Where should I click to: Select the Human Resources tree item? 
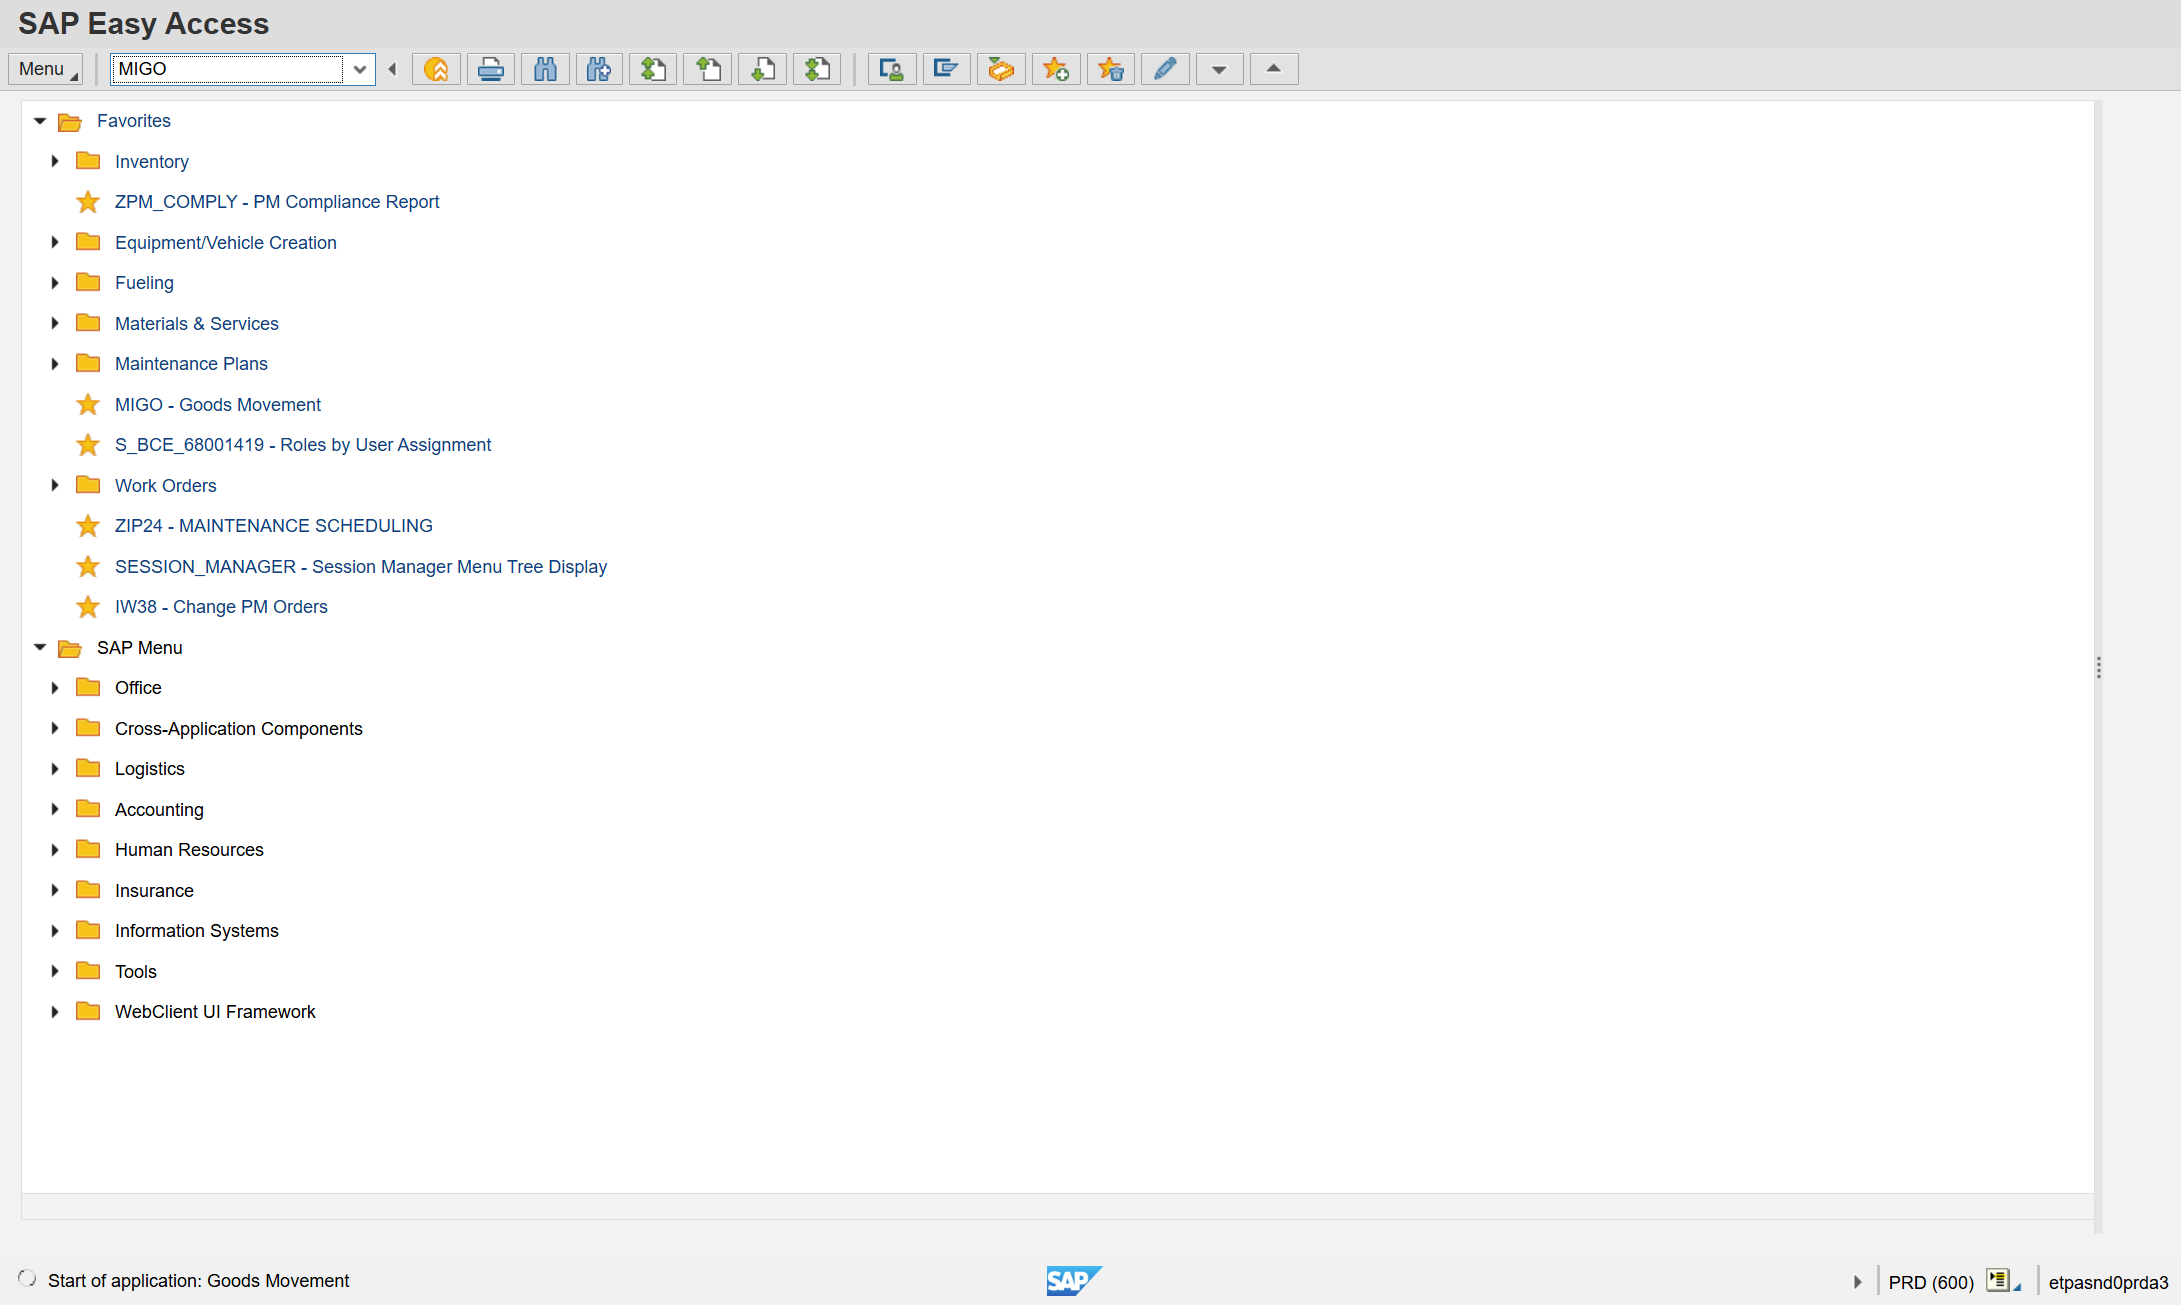tap(189, 850)
